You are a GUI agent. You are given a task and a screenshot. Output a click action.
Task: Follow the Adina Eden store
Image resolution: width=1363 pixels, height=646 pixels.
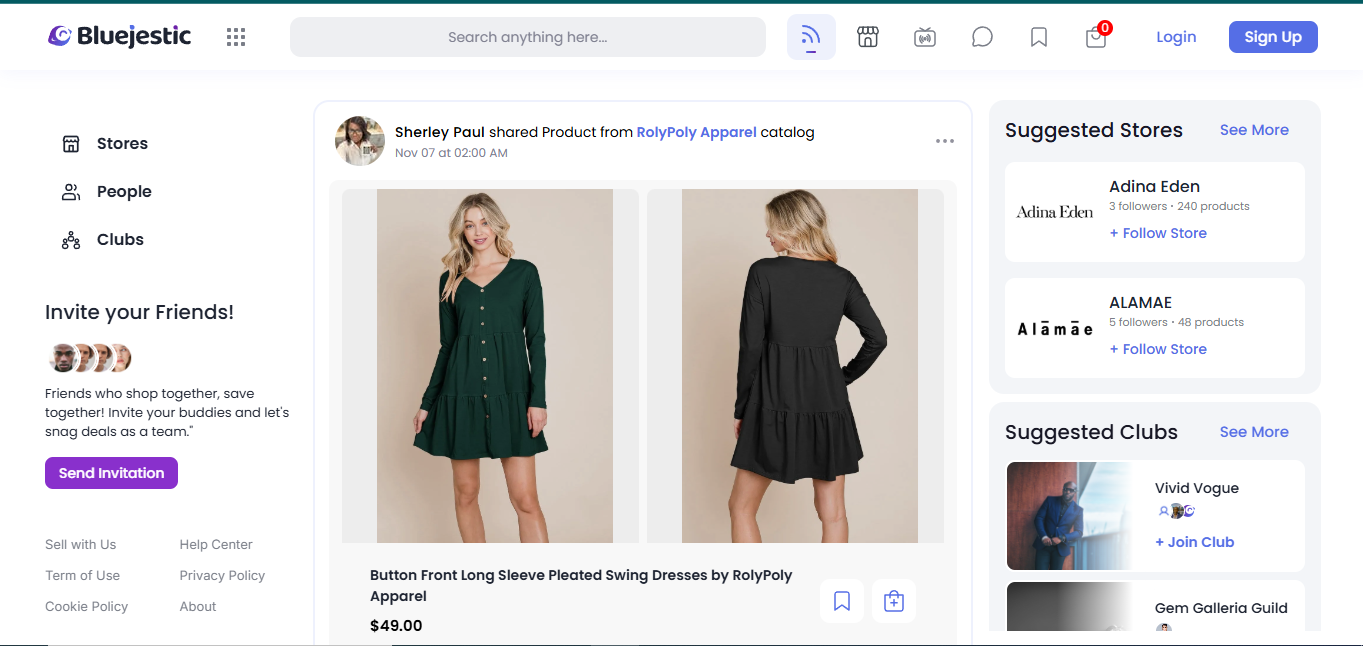[1158, 233]
